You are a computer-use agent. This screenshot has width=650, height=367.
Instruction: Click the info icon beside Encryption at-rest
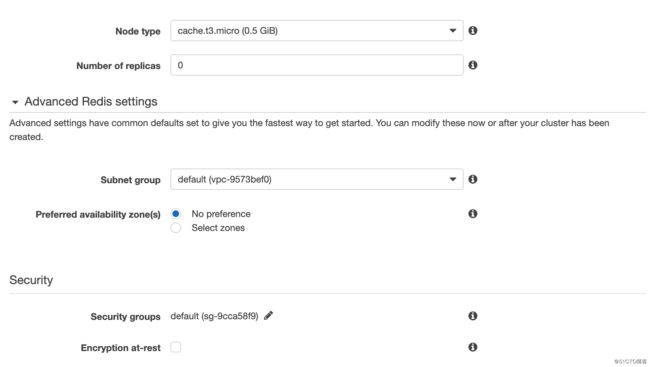coord(473,347)
